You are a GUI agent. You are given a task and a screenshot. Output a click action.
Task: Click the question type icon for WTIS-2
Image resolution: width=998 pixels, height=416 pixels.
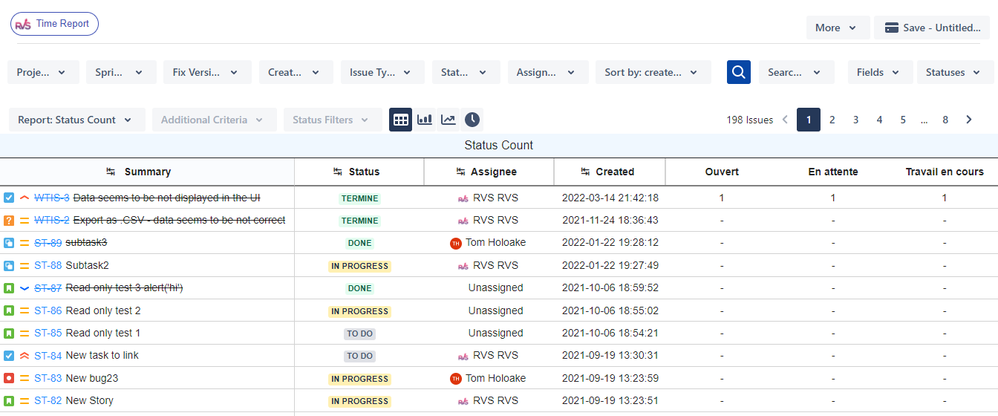pos(9,221)
